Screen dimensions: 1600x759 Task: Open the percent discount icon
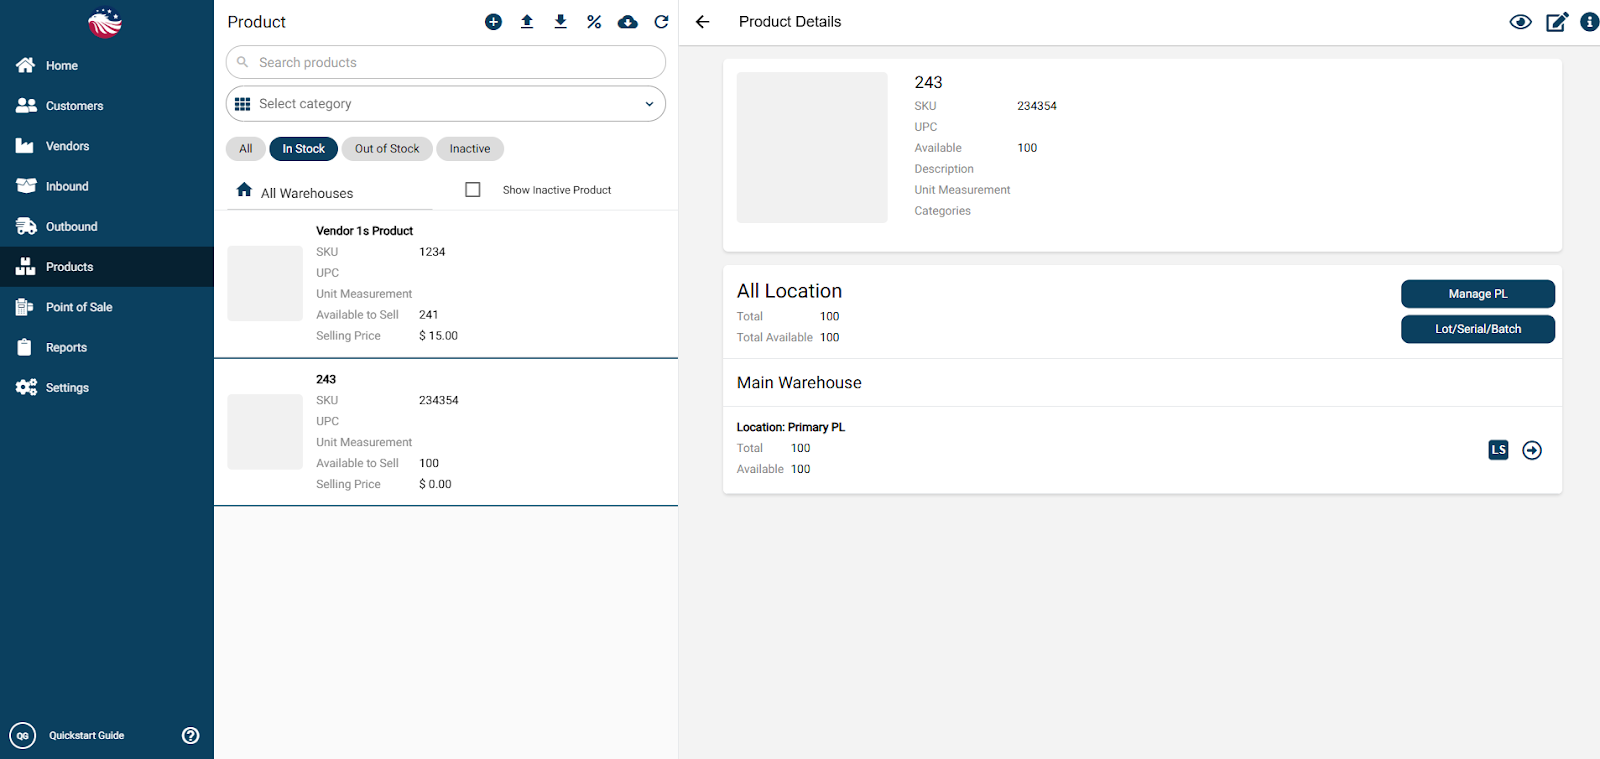[594, 22]
